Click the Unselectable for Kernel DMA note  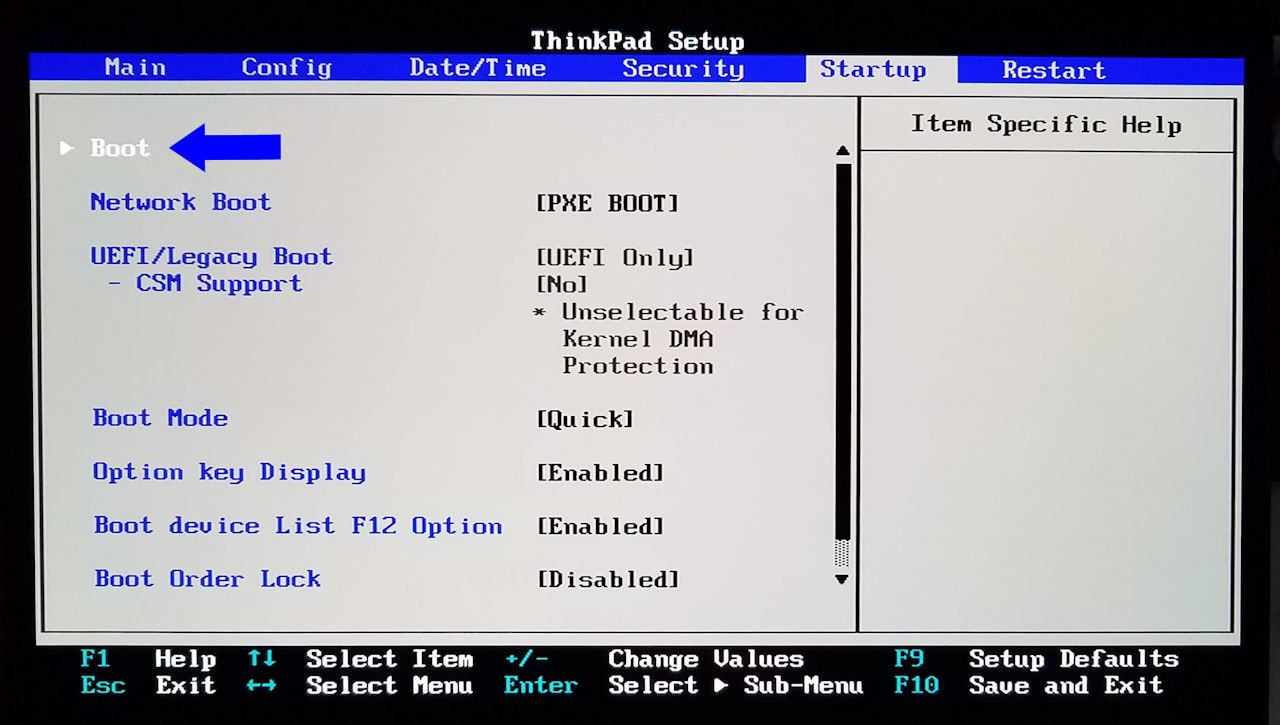(669, 339)
